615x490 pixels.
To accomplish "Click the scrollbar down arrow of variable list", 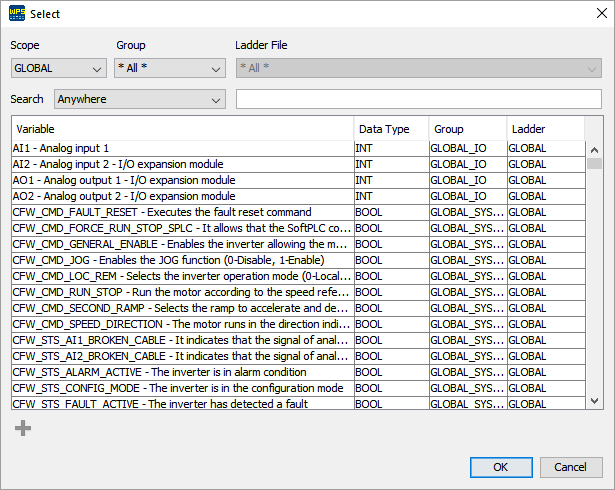I will [594, 400].
